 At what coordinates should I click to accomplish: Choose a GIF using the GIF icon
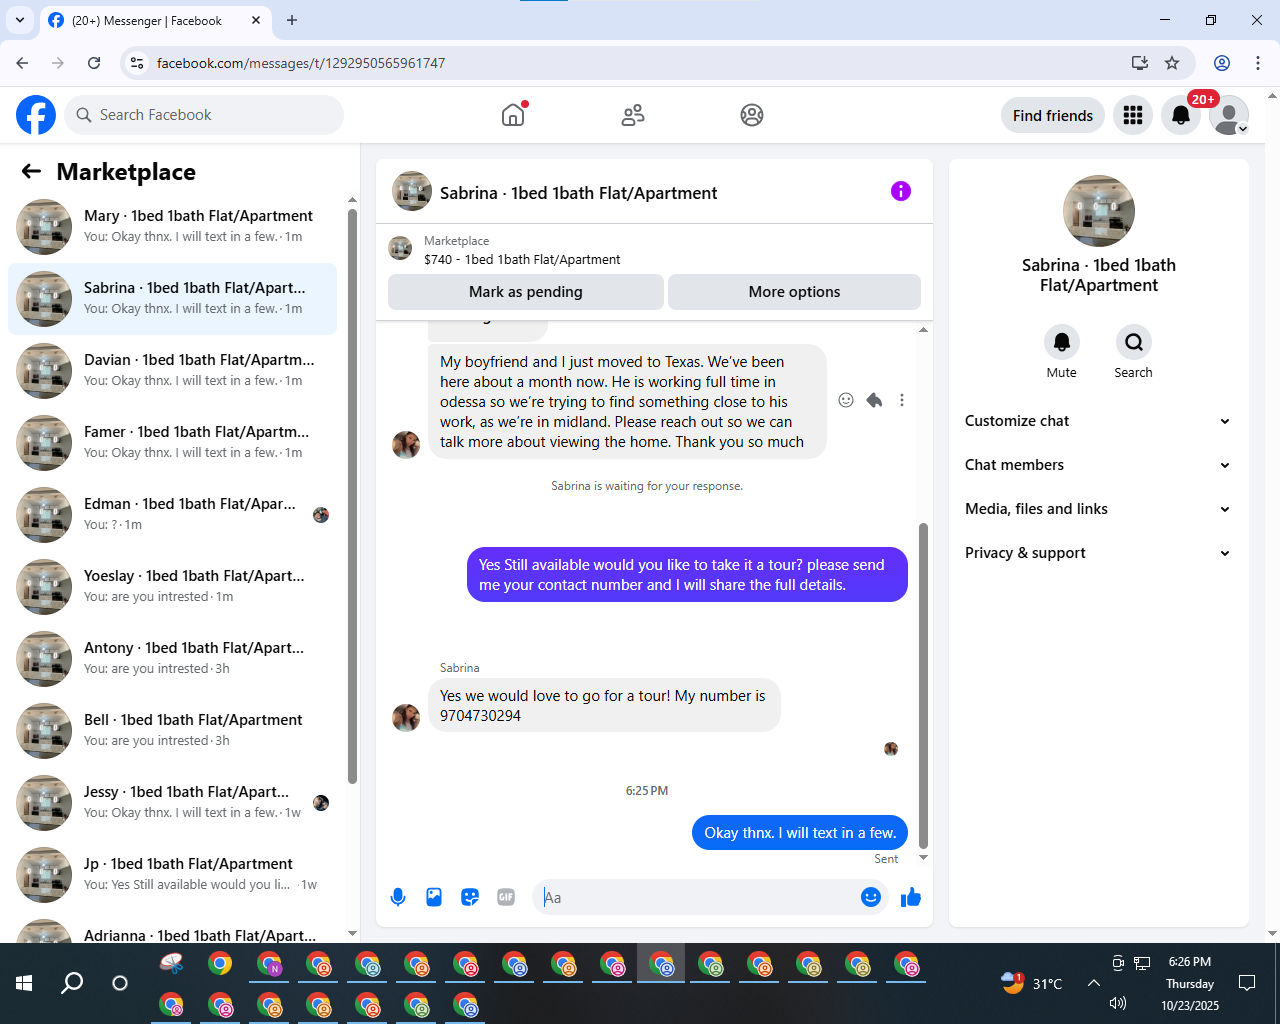(506, 897)
